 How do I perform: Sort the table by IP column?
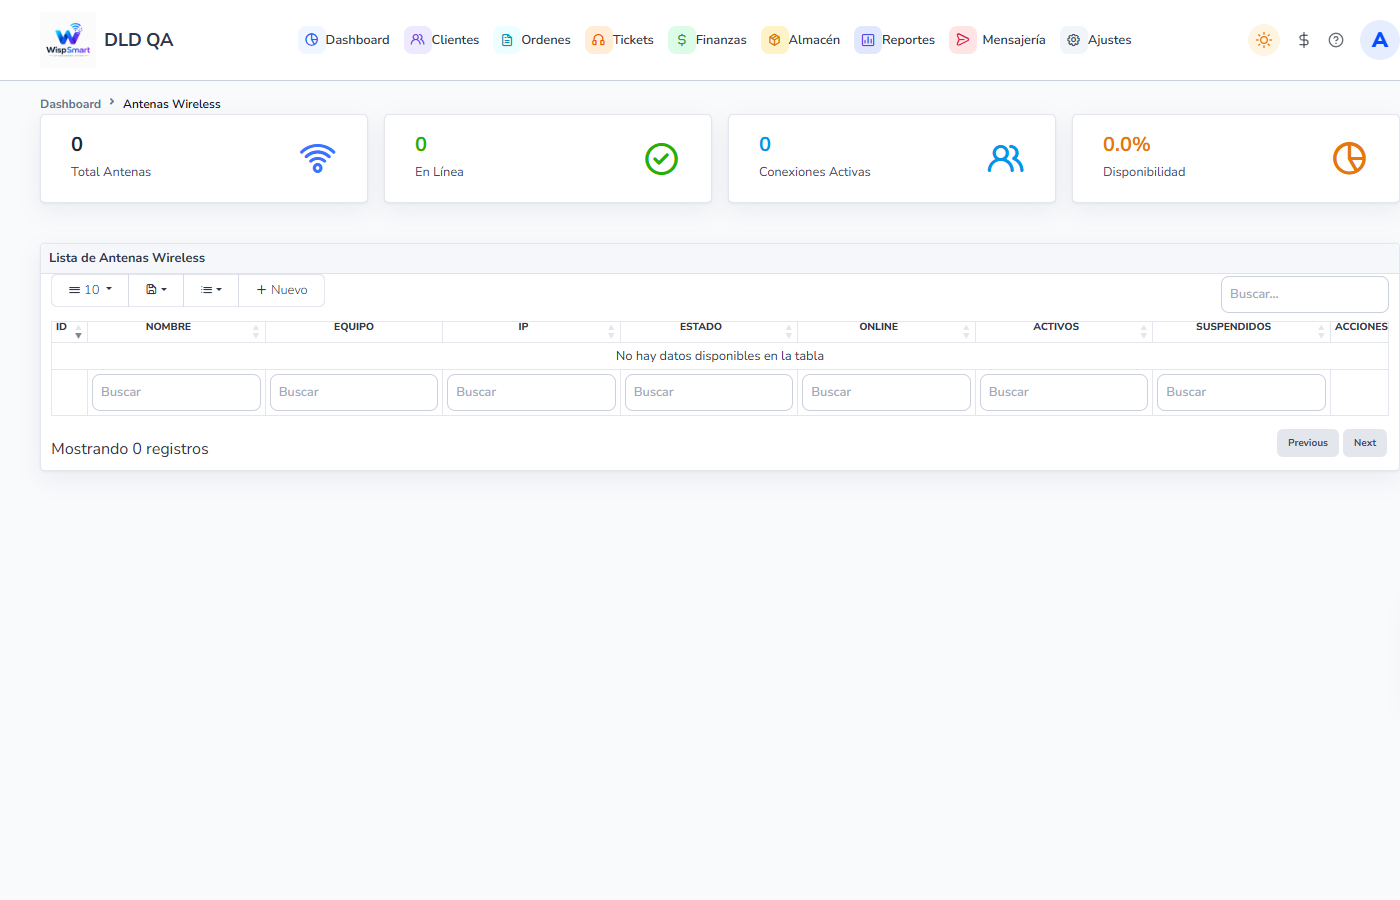531,331
